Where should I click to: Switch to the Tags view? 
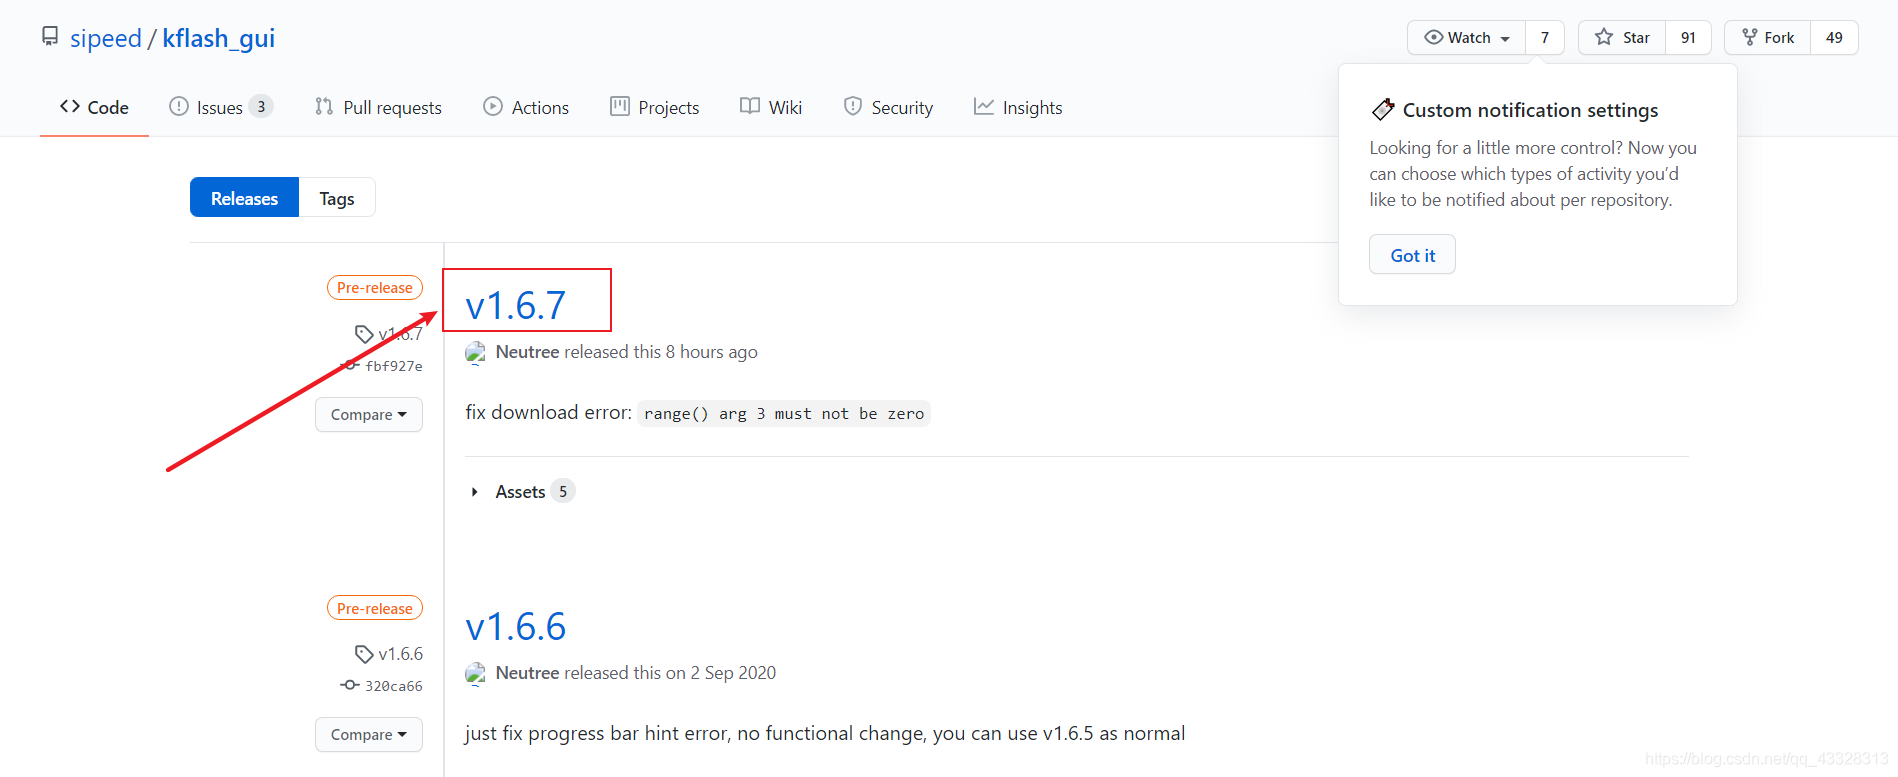(337, 198)
